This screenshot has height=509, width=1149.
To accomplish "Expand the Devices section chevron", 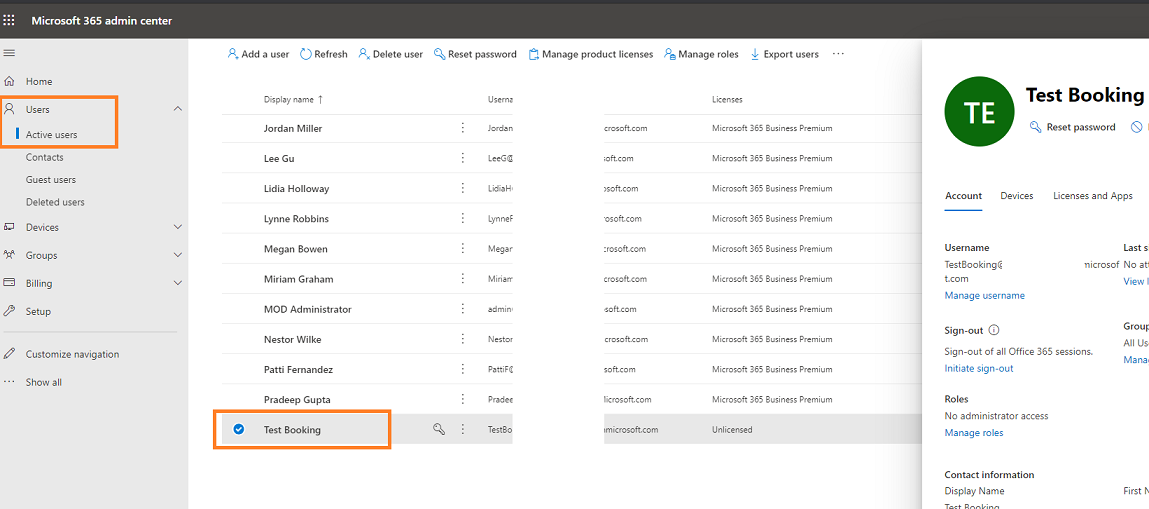I will [x=177, y=227].
